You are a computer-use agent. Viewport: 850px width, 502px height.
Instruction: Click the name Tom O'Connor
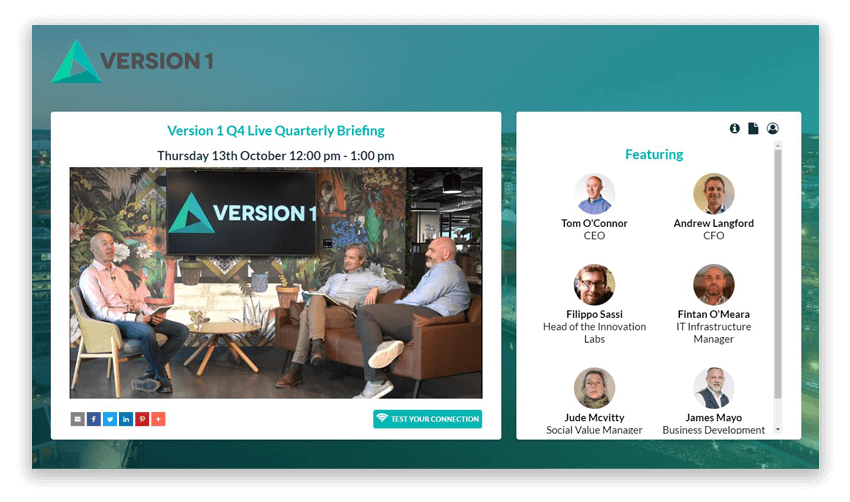coord(594,223)
